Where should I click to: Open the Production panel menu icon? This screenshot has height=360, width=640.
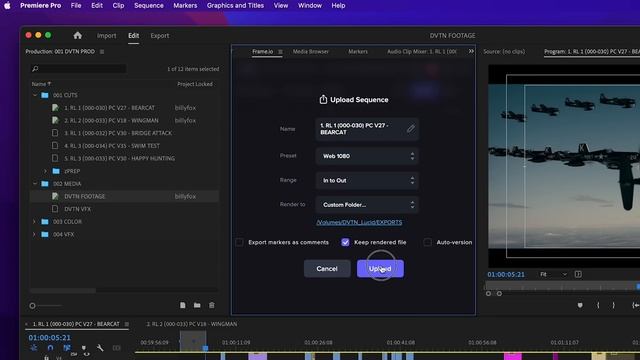(x=102, y=52)
